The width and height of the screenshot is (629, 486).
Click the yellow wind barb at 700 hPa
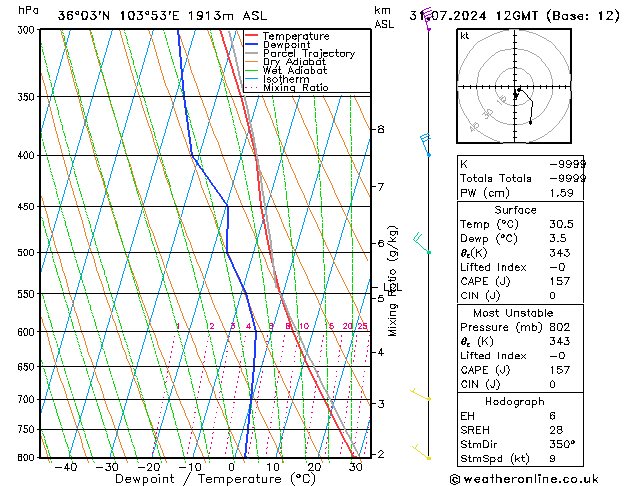(x=421, y=395)
